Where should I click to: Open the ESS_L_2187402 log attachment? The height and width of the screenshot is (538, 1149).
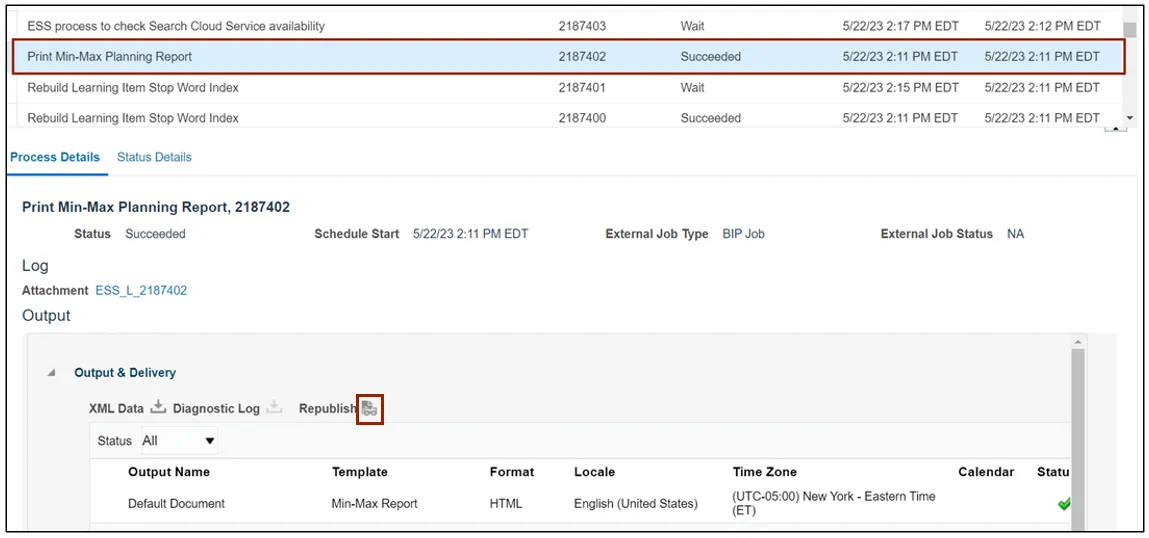click(141, 291)
